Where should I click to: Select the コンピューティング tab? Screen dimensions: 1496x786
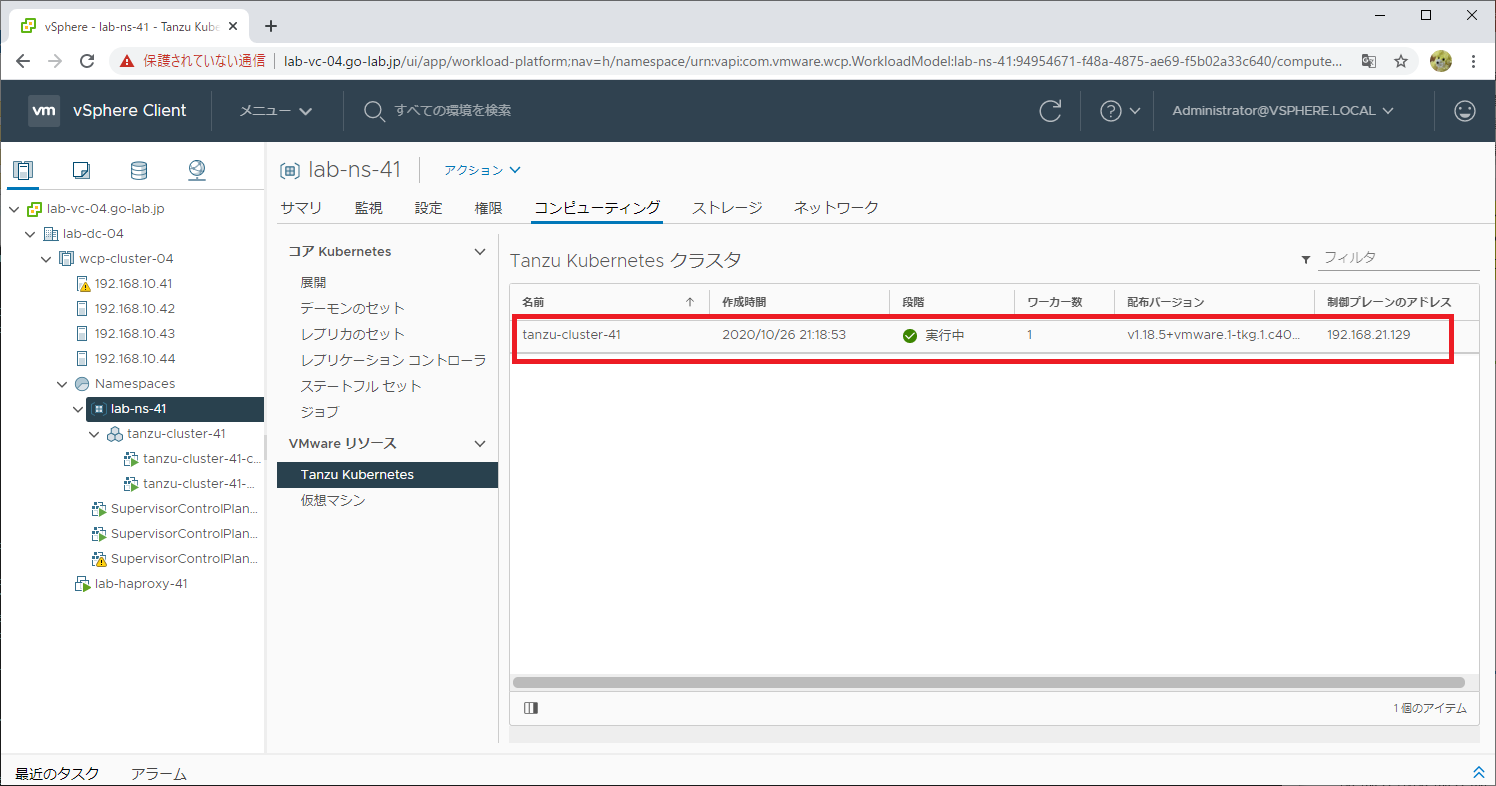(597, 208)
